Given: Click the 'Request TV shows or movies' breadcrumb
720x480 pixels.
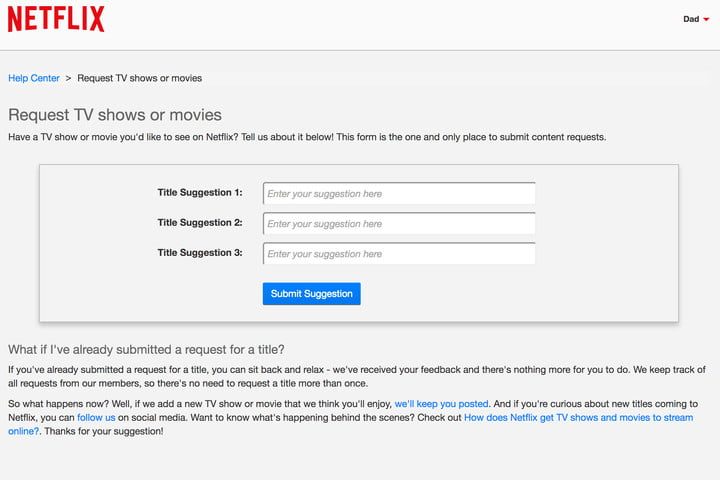Looking at the screenshot, I should pos(140,78).
